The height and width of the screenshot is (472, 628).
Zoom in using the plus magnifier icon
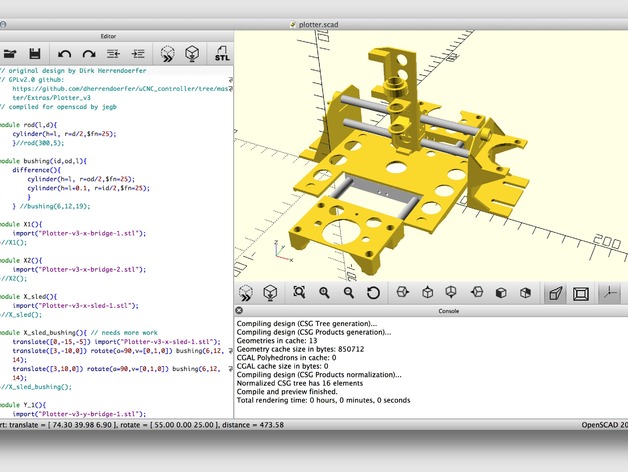(x=324, y=293)
